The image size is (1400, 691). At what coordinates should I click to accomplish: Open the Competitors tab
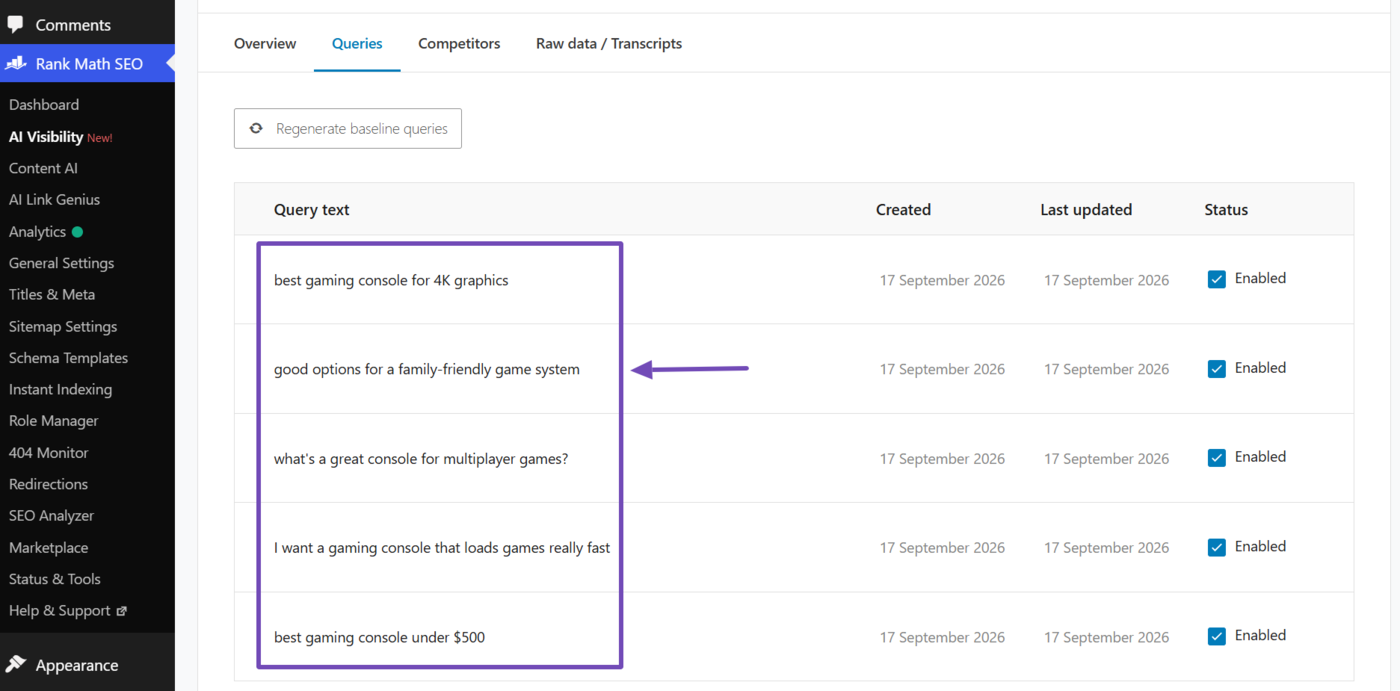pos(459,43)
